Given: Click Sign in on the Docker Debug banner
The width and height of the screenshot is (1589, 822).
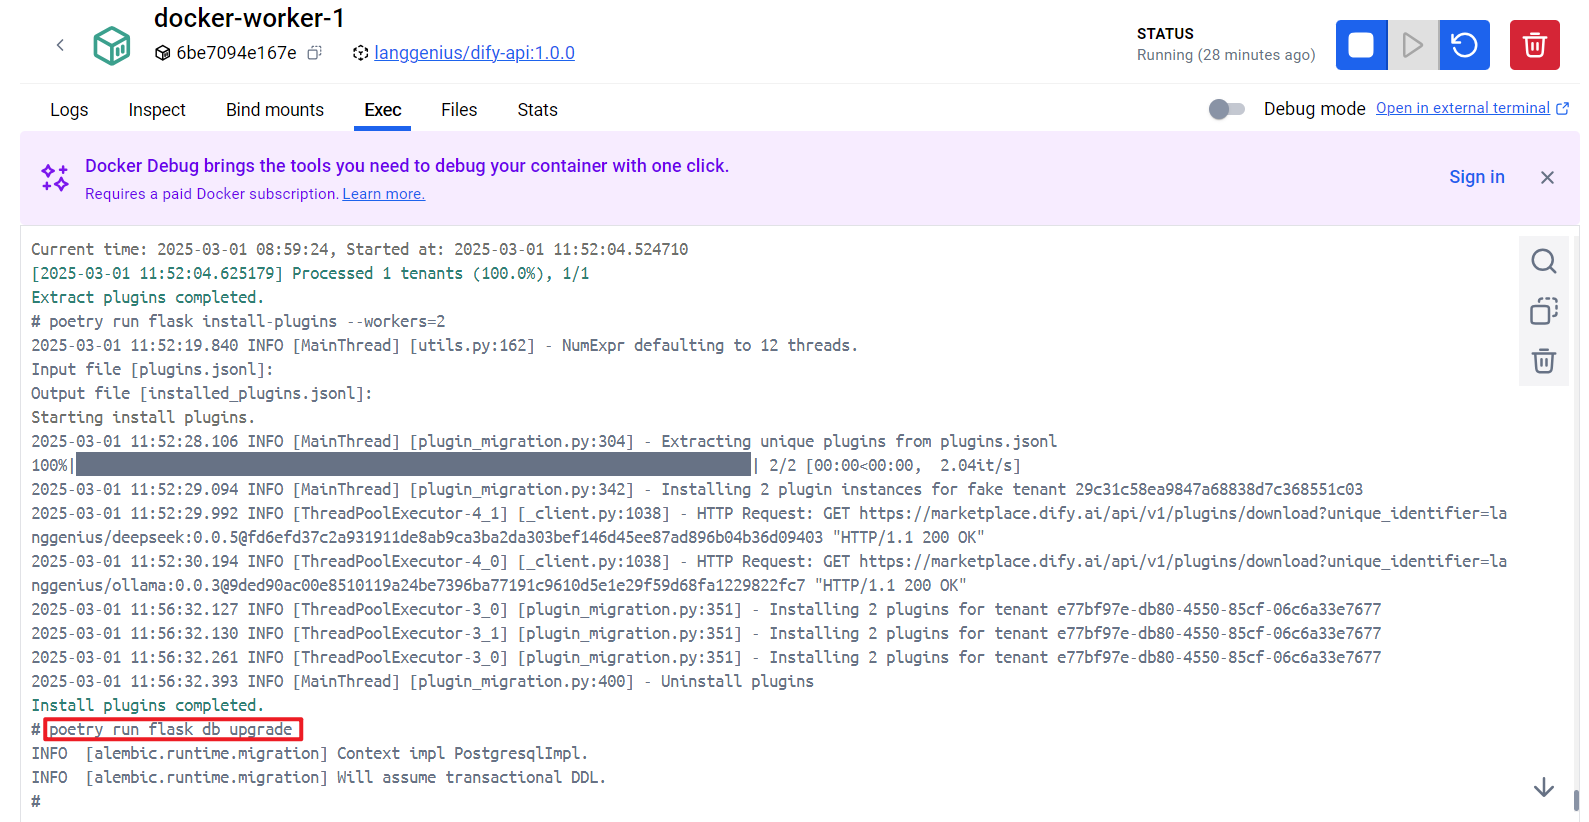Looking at the screenshot, I should coord(1477,177).
